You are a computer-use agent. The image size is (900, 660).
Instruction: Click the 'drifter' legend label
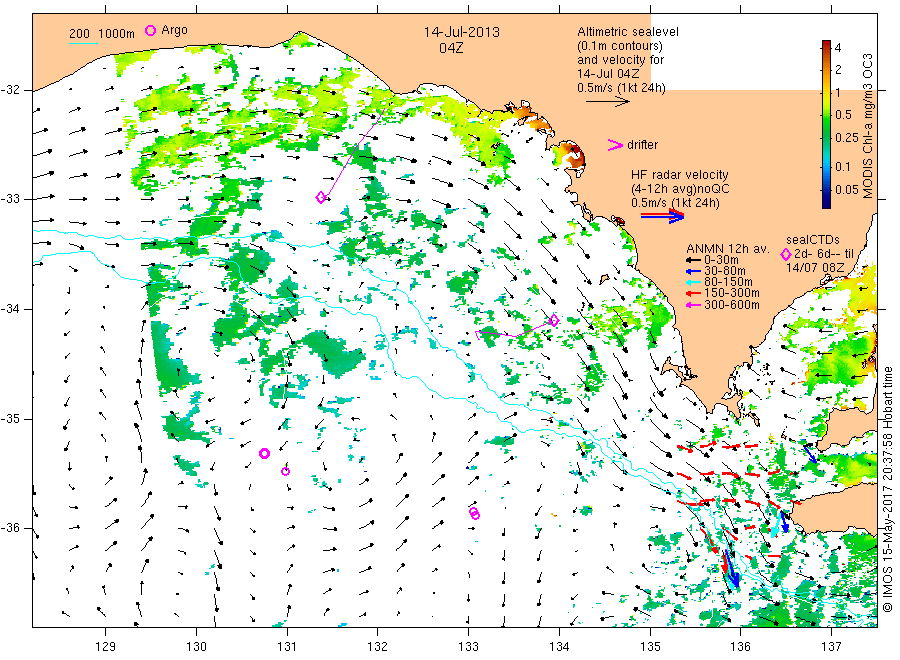click(x=642, y=145)
